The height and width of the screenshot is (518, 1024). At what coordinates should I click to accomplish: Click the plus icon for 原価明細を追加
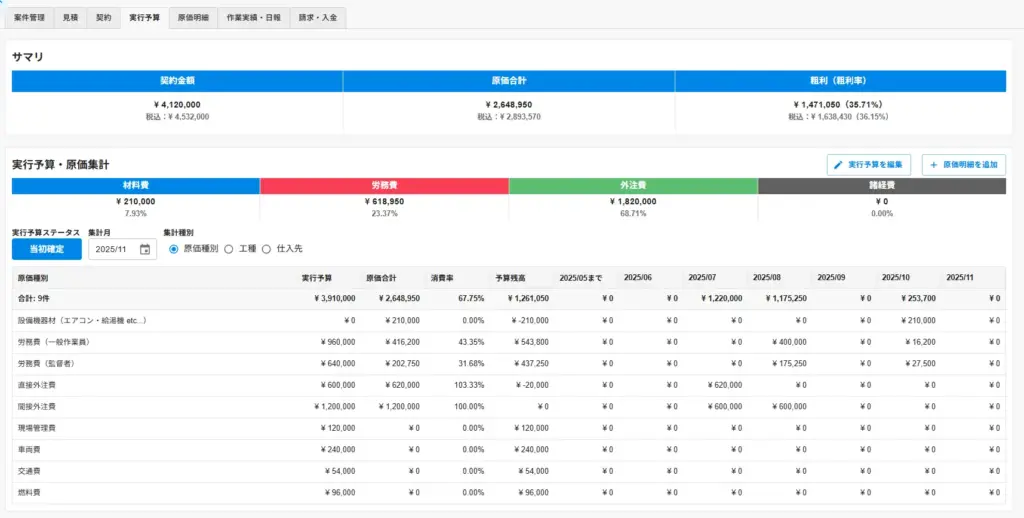pyautogui.click(x=933, y=164)
